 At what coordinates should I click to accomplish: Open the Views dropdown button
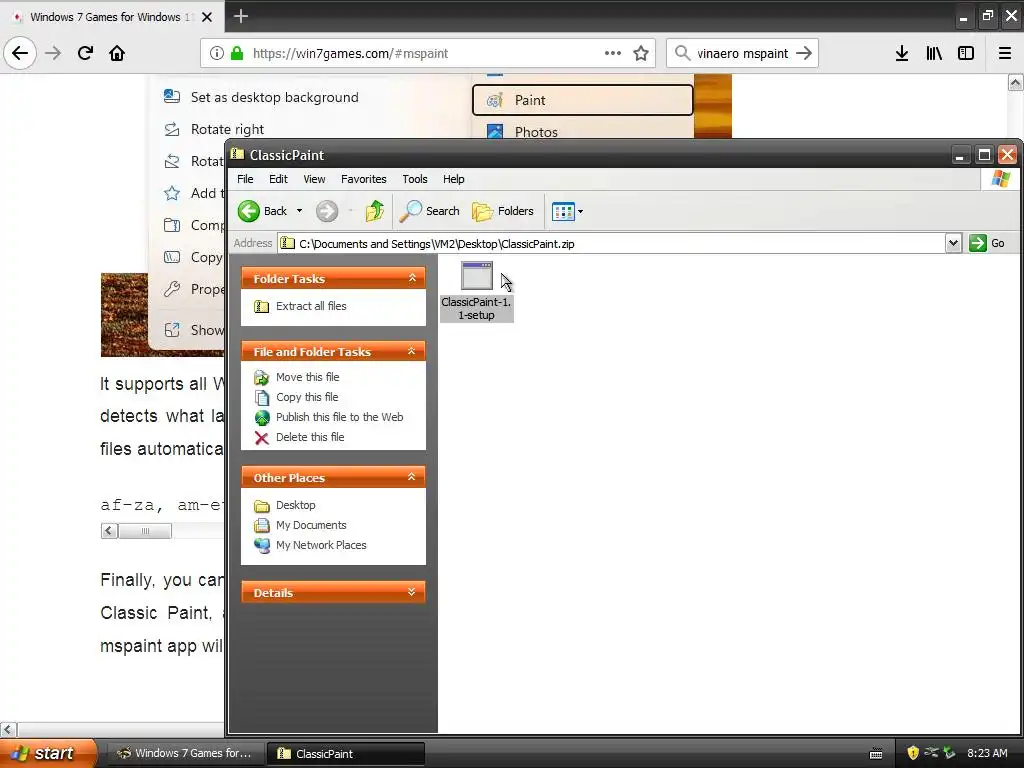click(x=567, y=211)
